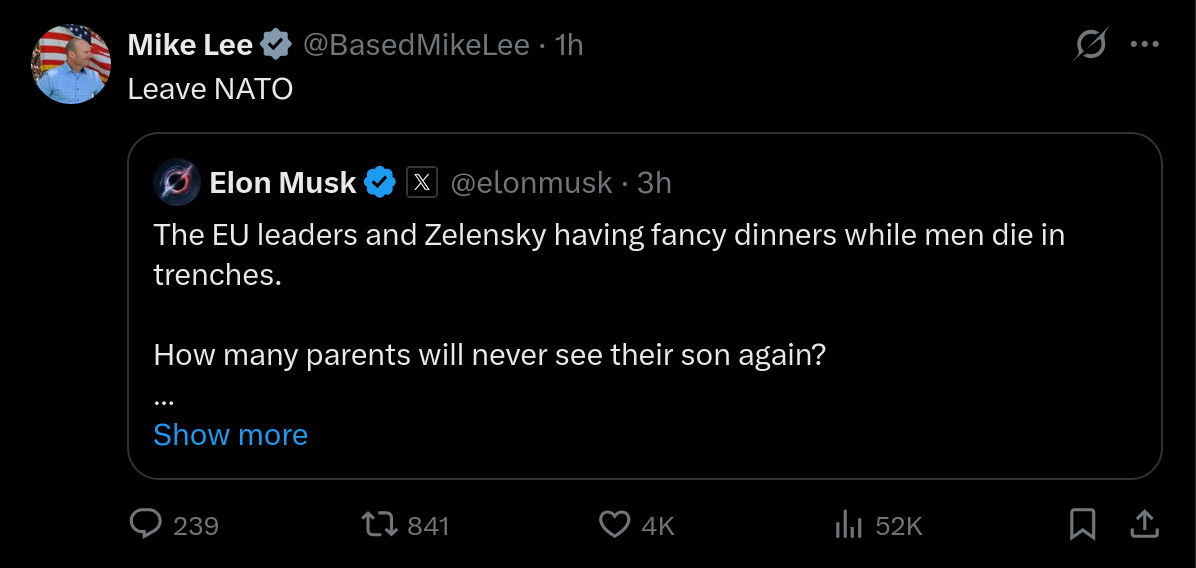
Task: Like the post with the heart icon
Action: pos(614,525)
